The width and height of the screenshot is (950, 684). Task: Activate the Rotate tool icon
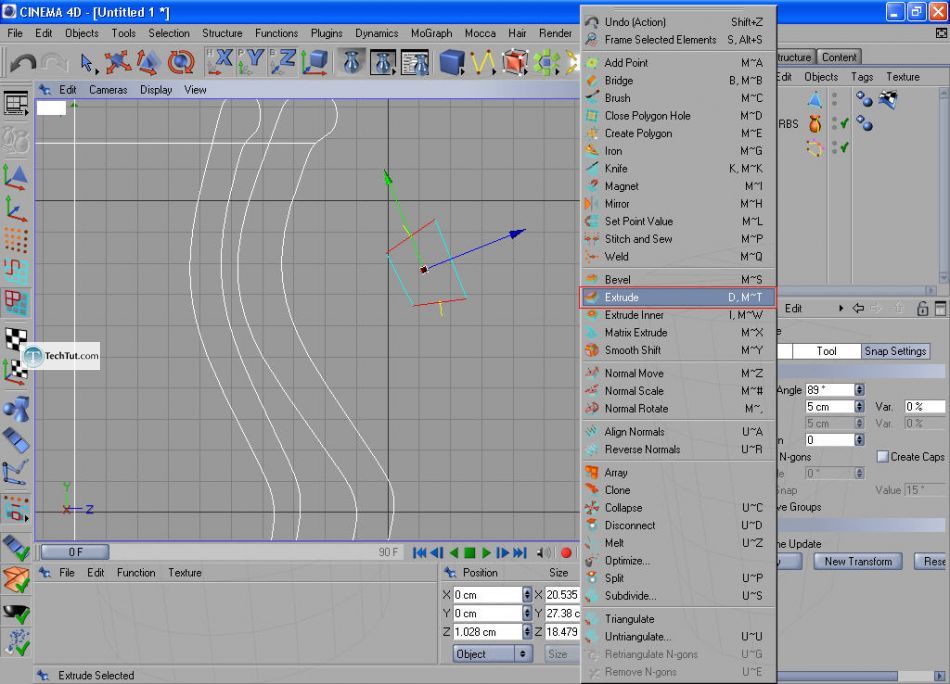coord(181,62)
